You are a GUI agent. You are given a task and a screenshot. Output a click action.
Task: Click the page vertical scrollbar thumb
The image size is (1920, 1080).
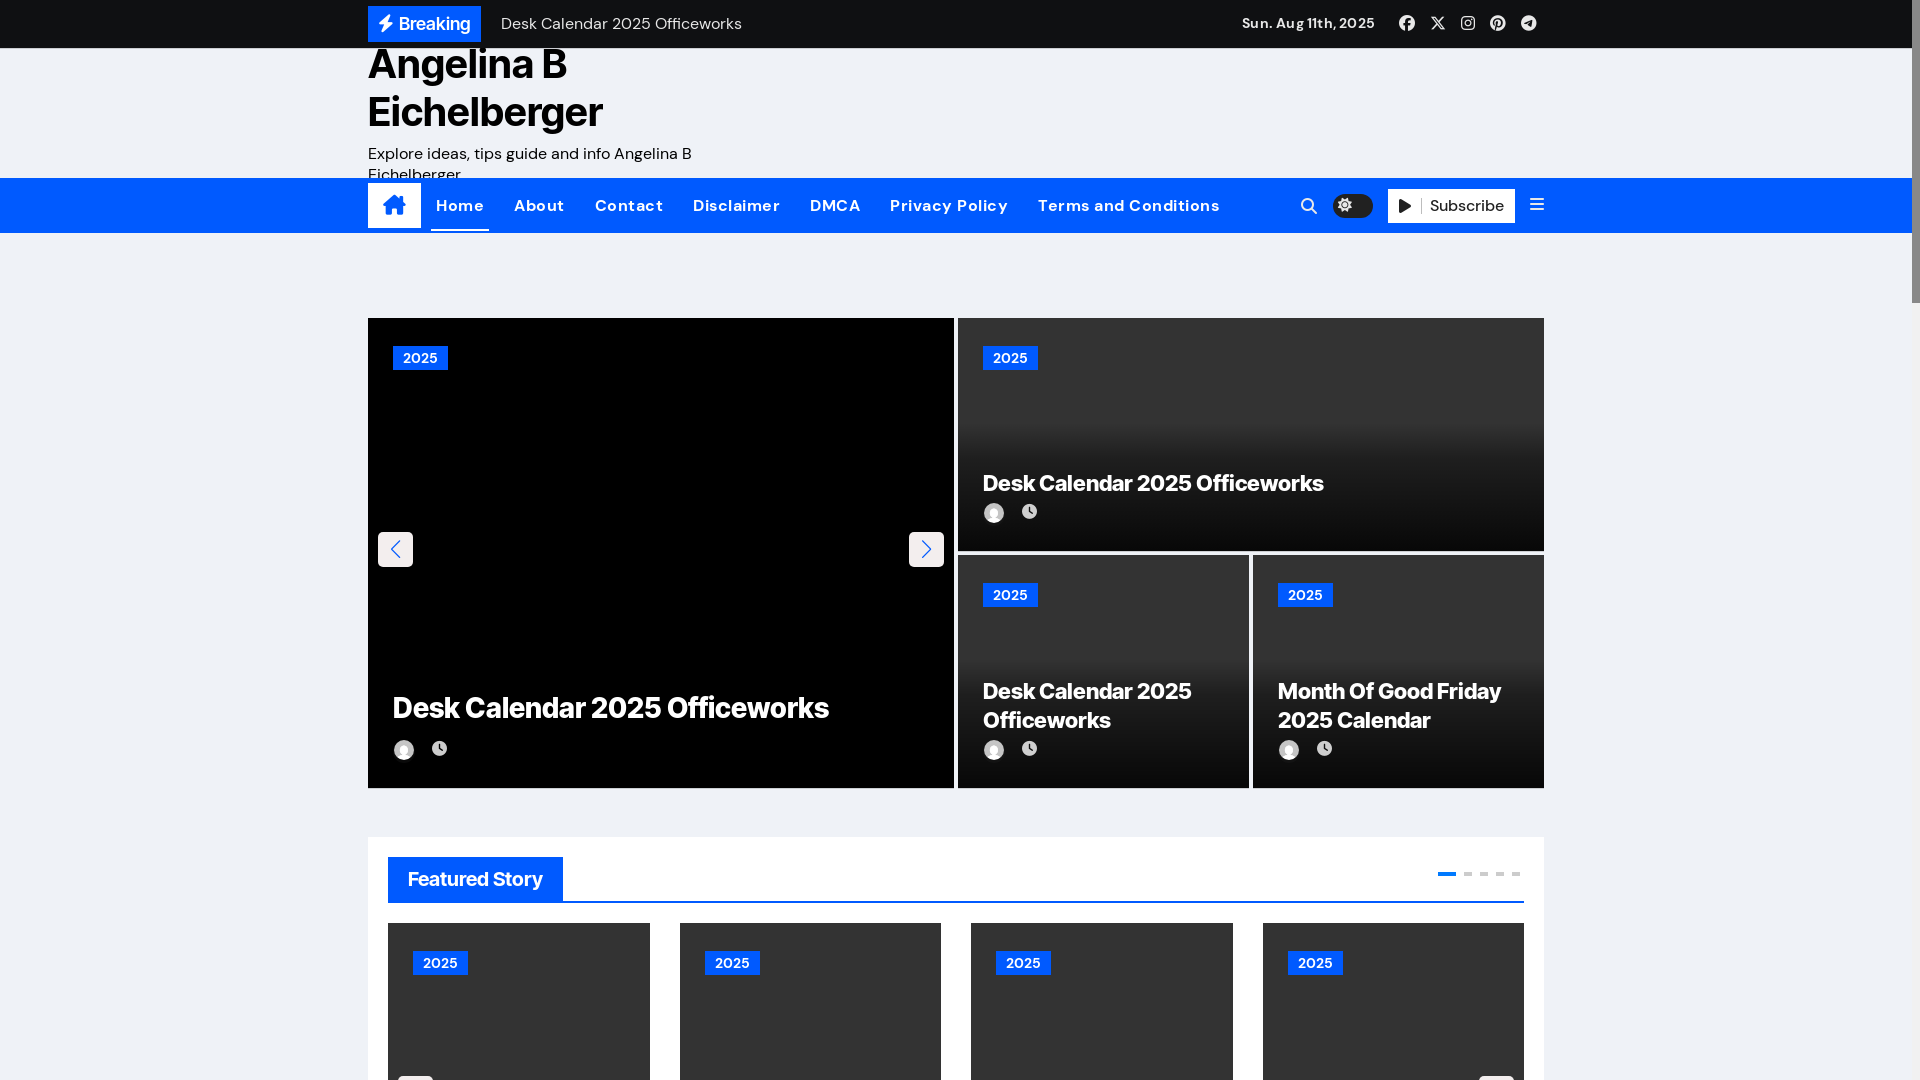[x=1916, y=151]
